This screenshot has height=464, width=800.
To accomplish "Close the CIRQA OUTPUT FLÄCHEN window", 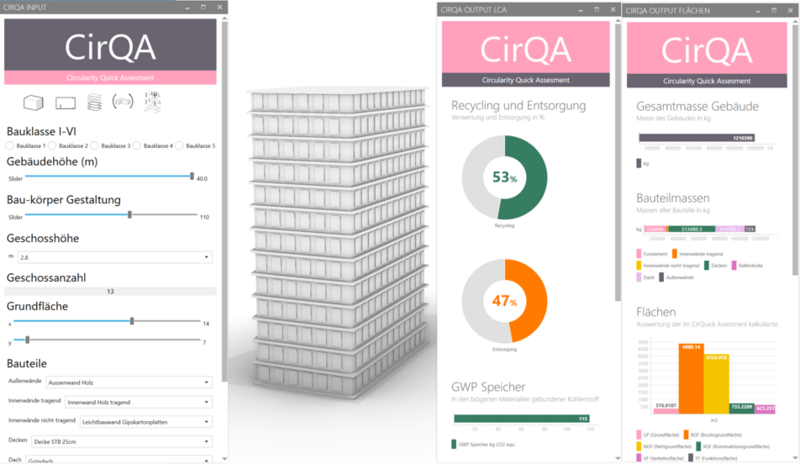I will pyautogui.click(x=791, y=10).
